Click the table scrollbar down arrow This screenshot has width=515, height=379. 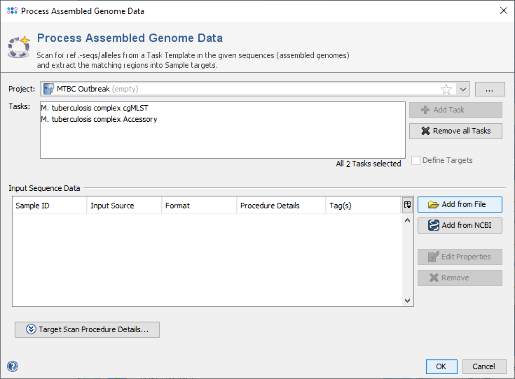pyautogui.click(x=407, y=300)
